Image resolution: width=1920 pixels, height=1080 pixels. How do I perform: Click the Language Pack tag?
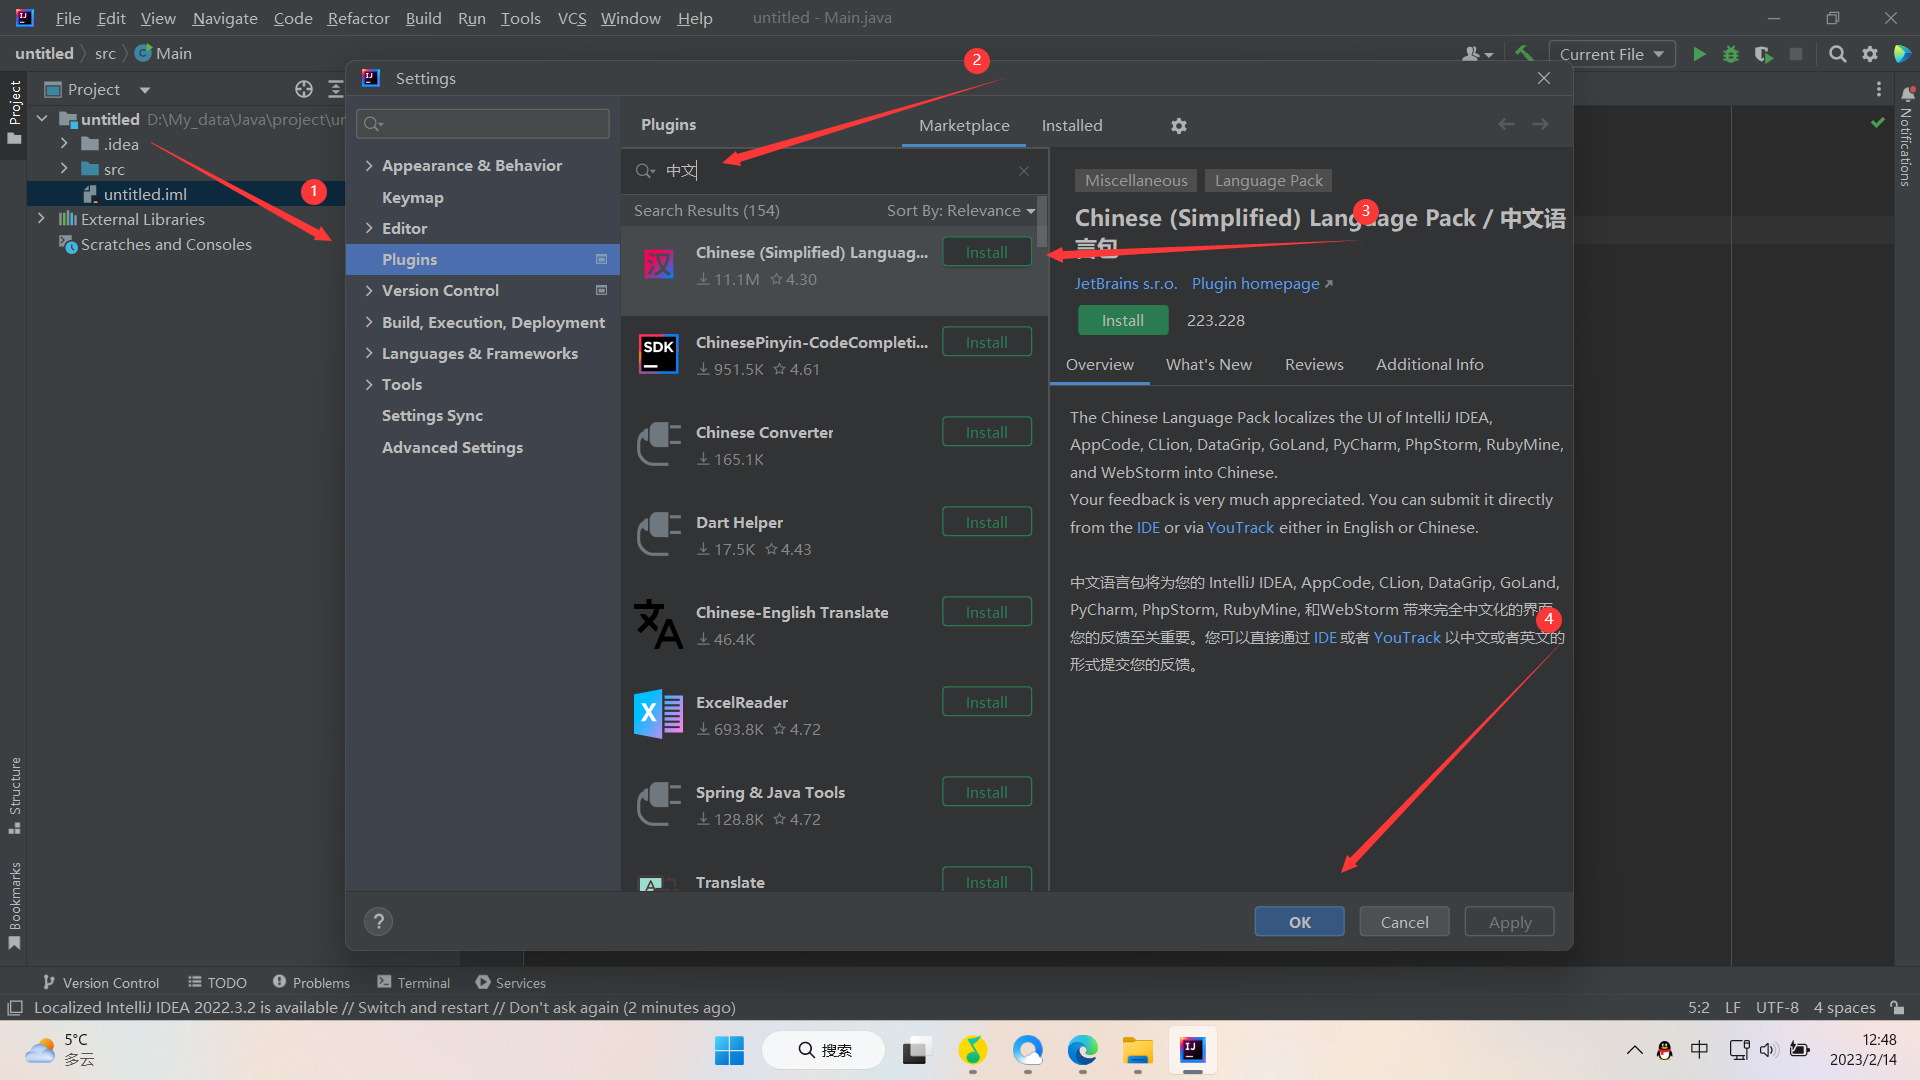click(1268, 180)
